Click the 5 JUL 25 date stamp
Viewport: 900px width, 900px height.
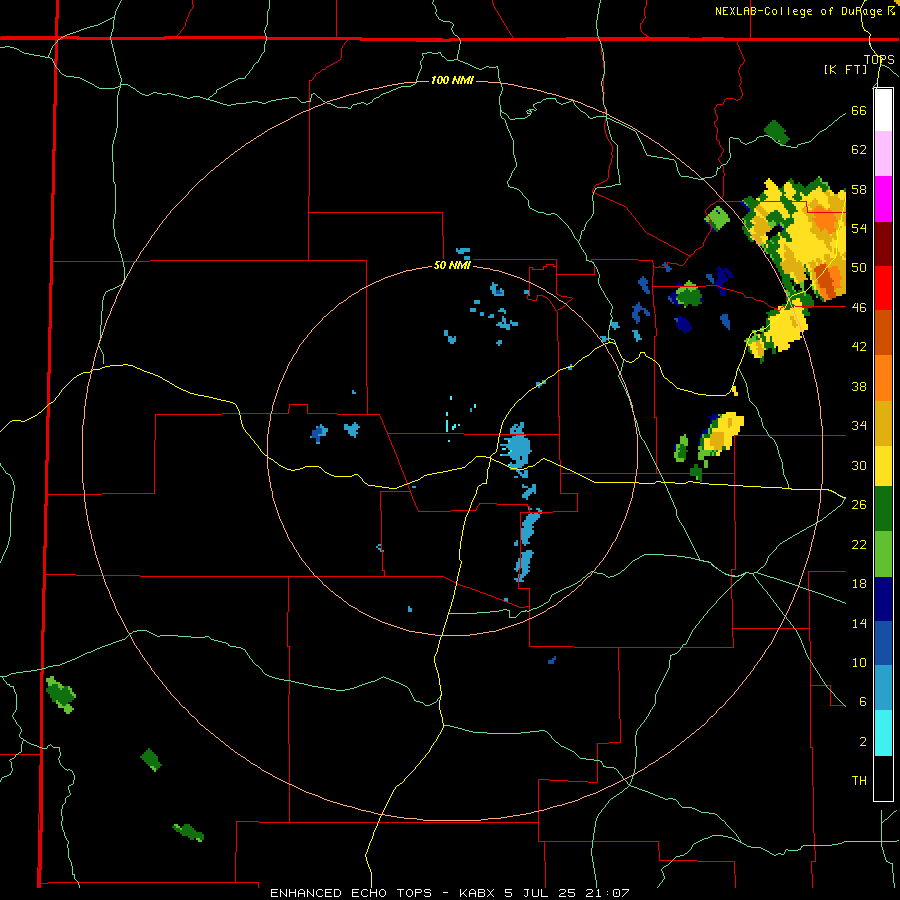(541, 893)
